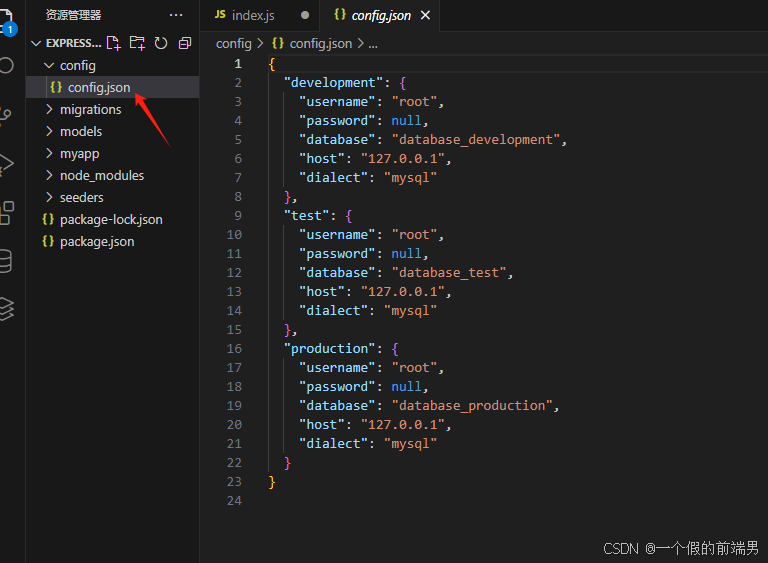Refresh the explorer file tree
The height and width of the screenshot is (563, 768).
click(x=161, y=43)
